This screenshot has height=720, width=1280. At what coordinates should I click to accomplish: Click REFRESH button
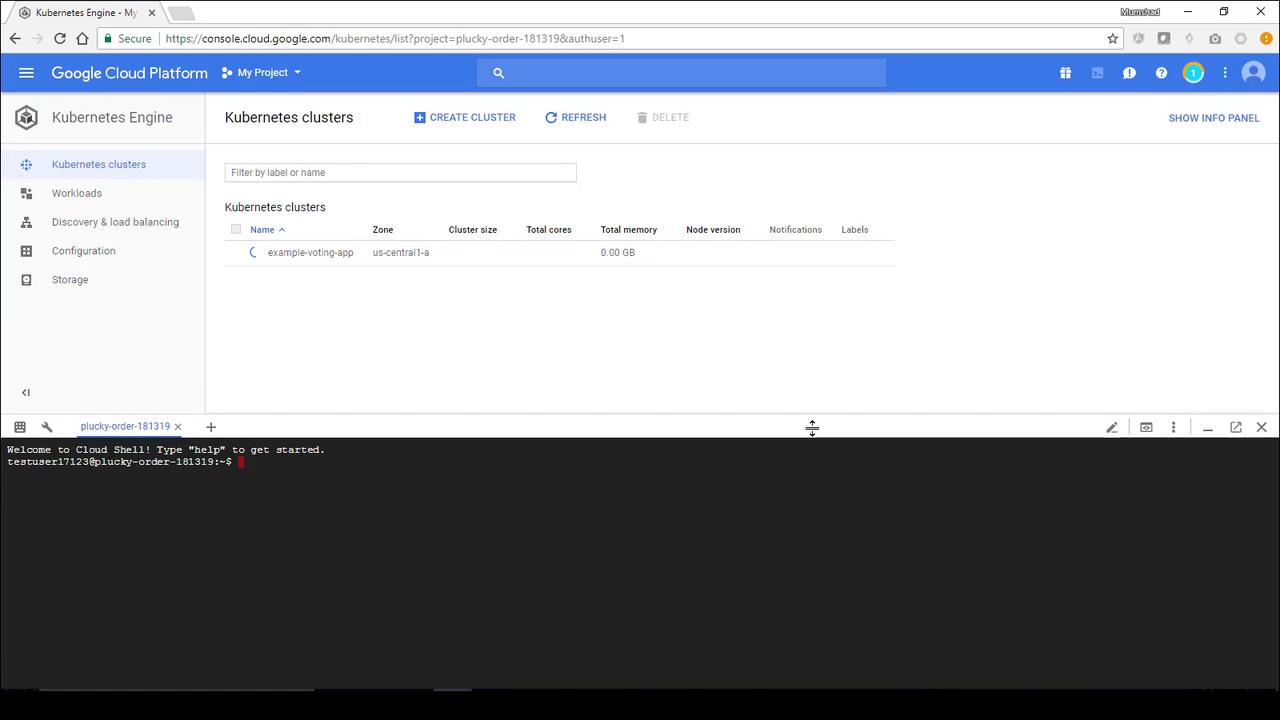pyautogui.click(x=575, y=117)
